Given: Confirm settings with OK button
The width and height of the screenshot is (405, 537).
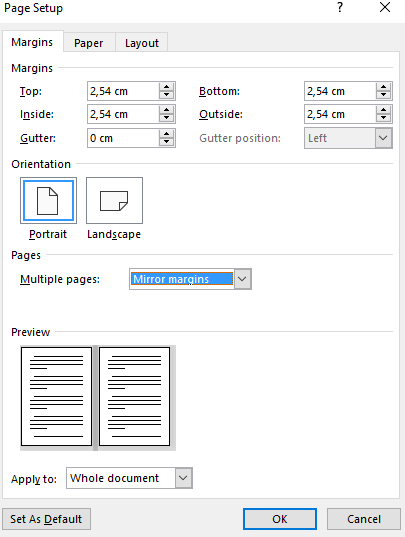Looking at the screenshot, I should tap(280, 519).
